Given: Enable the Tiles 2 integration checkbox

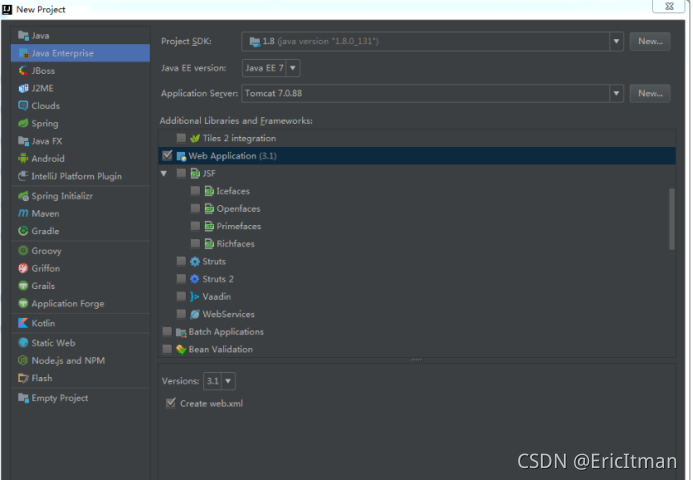Looking at the screenshot, I should tap(181, 138).
